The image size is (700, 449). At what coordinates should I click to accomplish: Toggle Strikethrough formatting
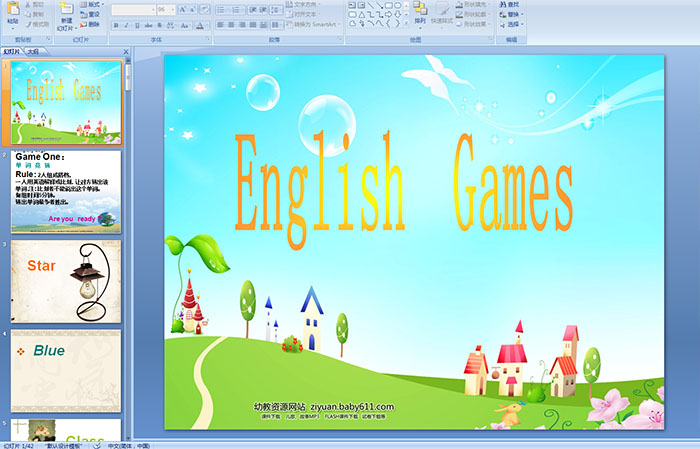click(148, 25)
